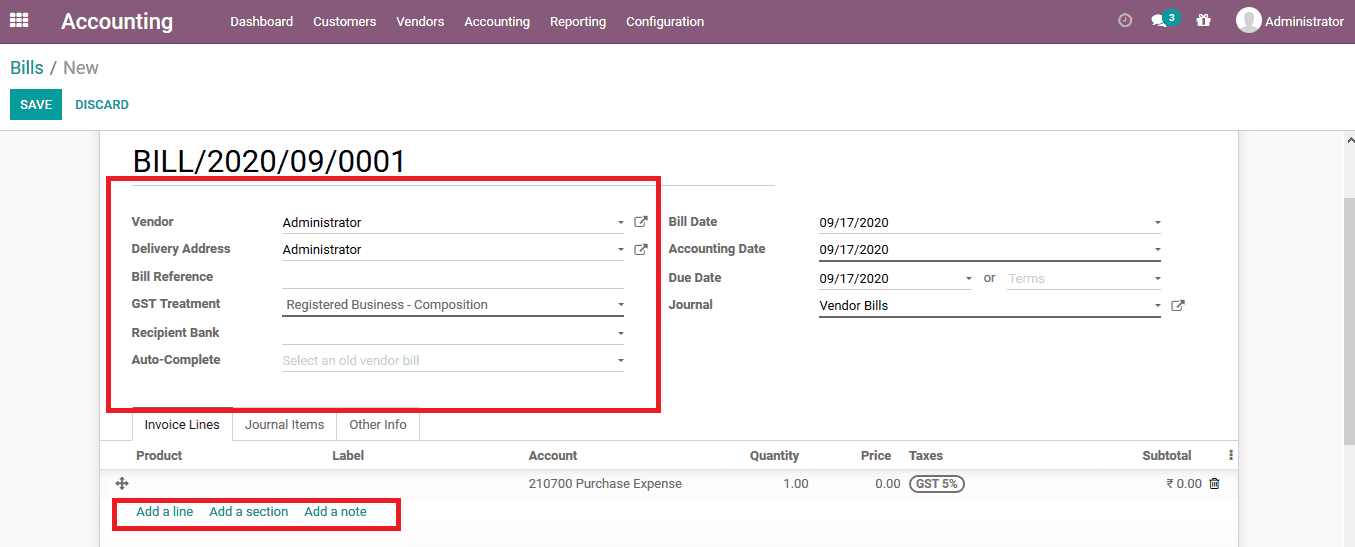Open the Dashboard menu

(262, 21)
